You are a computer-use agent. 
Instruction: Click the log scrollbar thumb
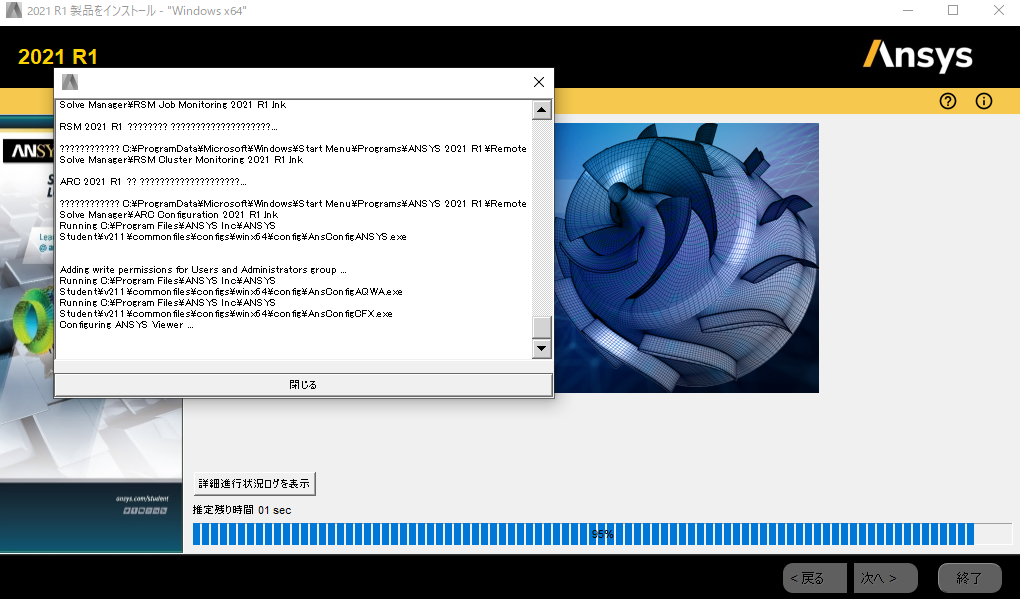tap(542, 327)
